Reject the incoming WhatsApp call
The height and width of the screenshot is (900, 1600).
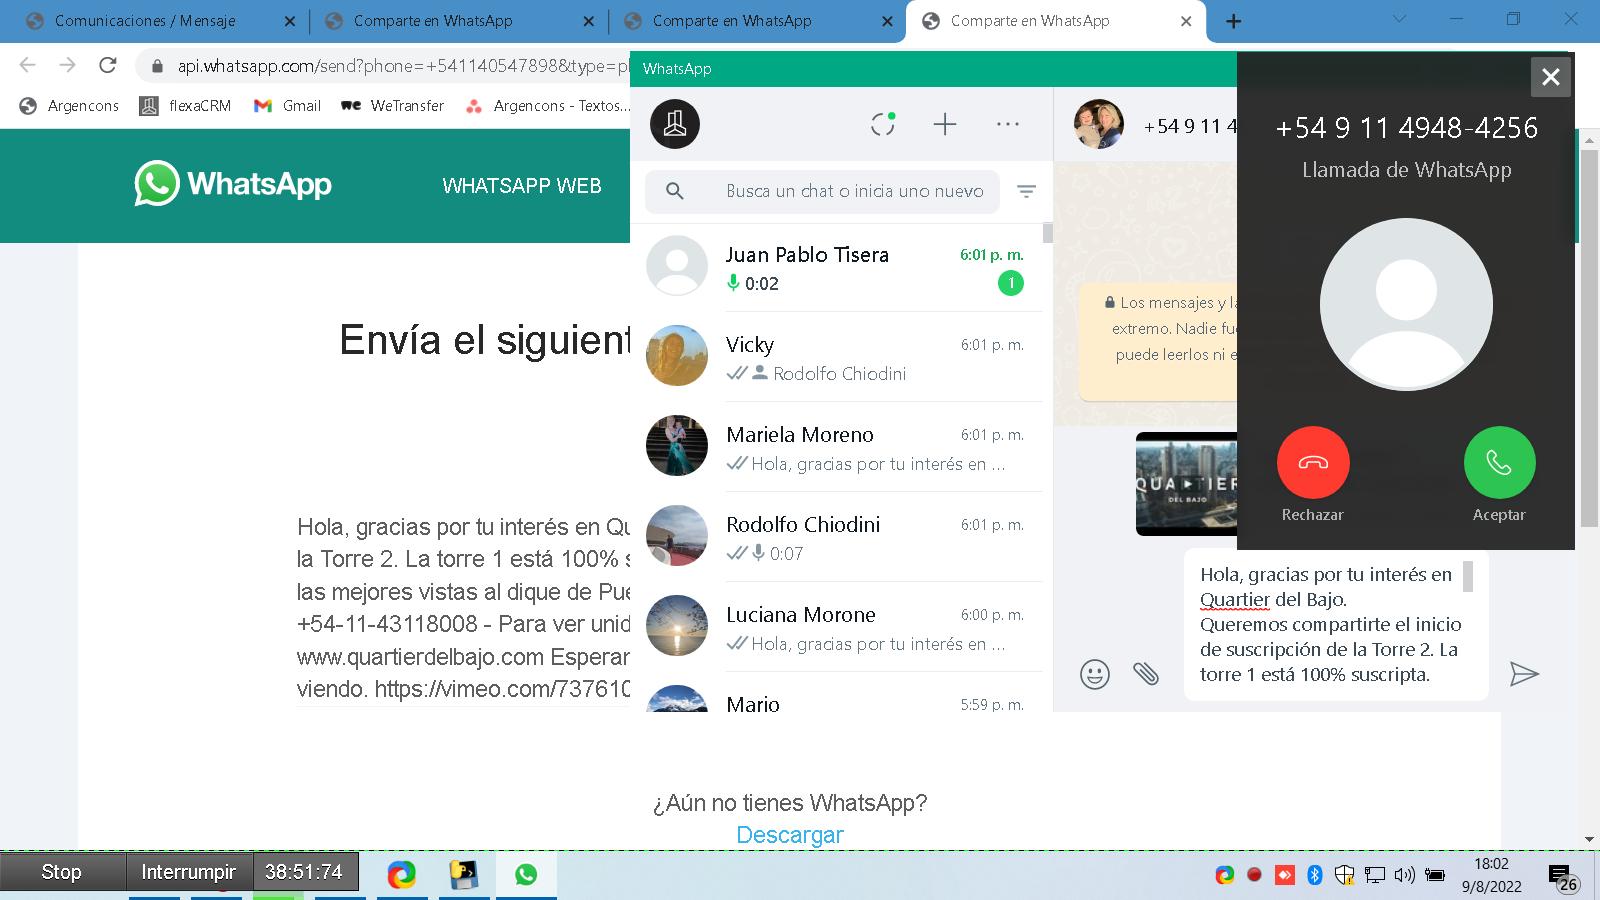(1313, 462)
